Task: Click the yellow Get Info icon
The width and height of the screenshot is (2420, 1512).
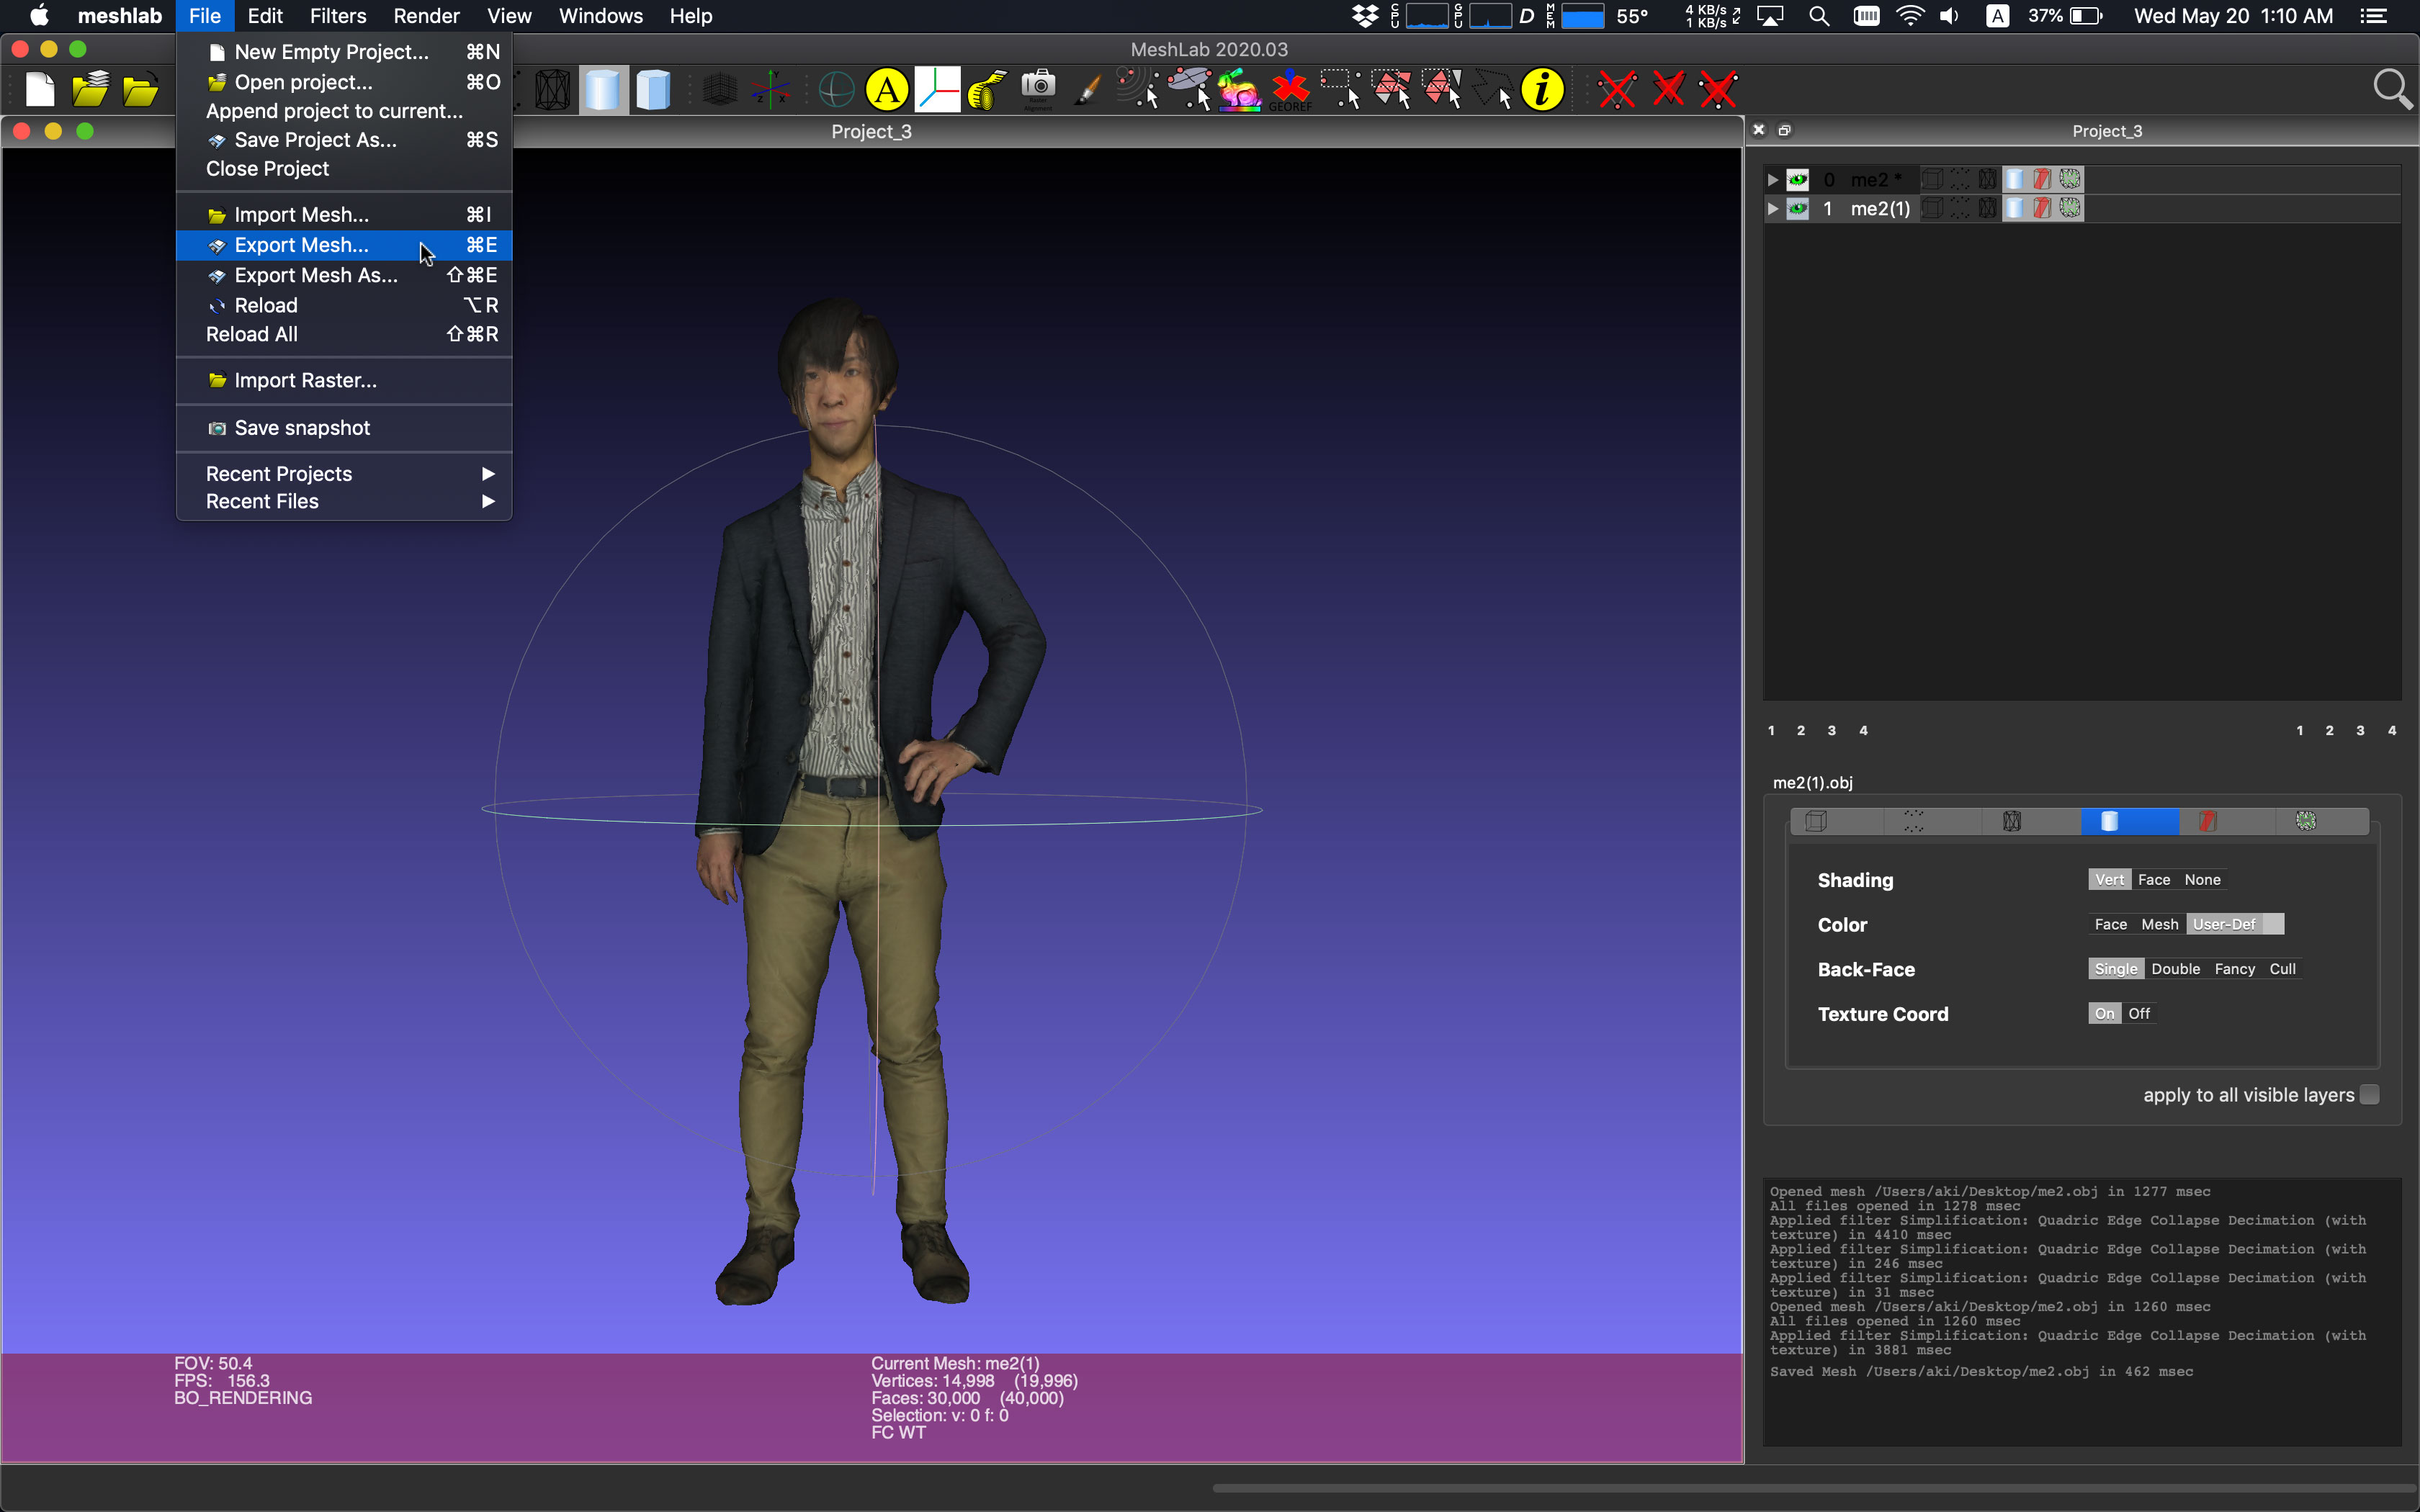Action: click(x=1542, y=90)
